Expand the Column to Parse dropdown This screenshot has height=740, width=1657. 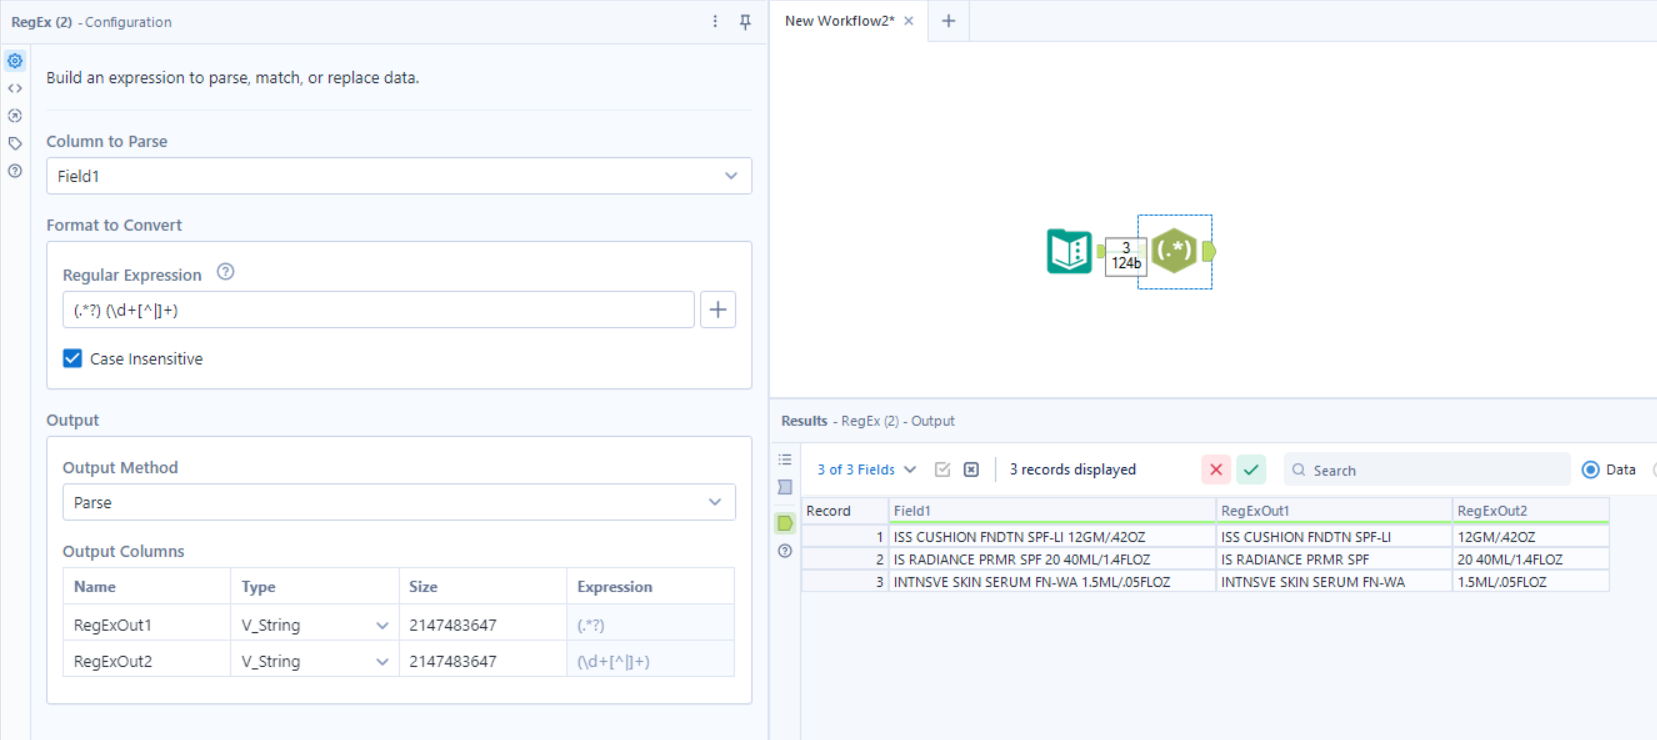(399, 176)
